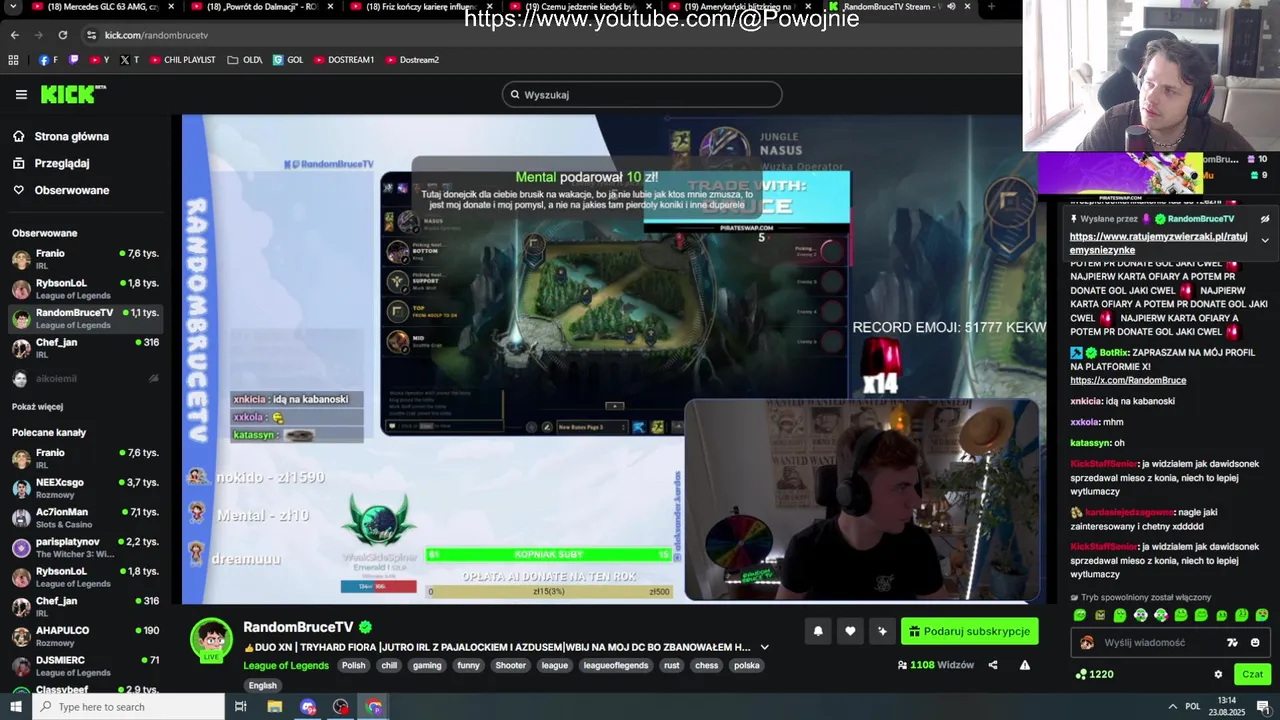Viewport: 1280px width, 720px height.
Task: Report stream with warning triangle icon
Action: coord(1025,665)
